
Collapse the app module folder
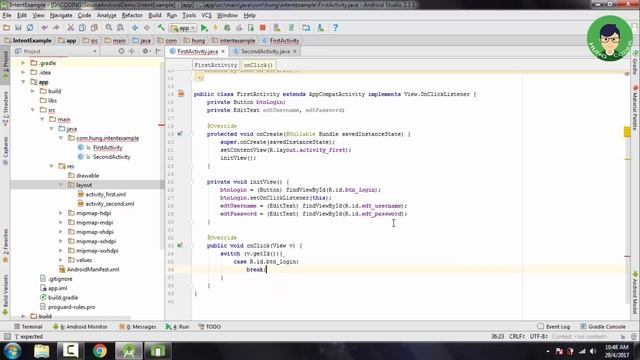23,82
